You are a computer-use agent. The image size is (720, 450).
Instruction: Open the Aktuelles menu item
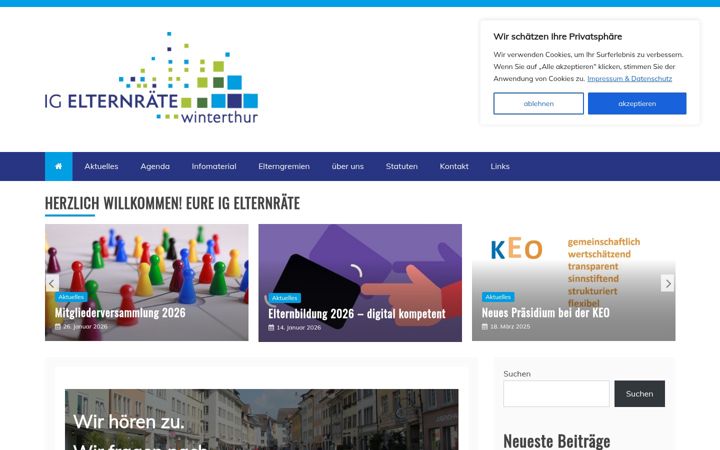[101, 166]
